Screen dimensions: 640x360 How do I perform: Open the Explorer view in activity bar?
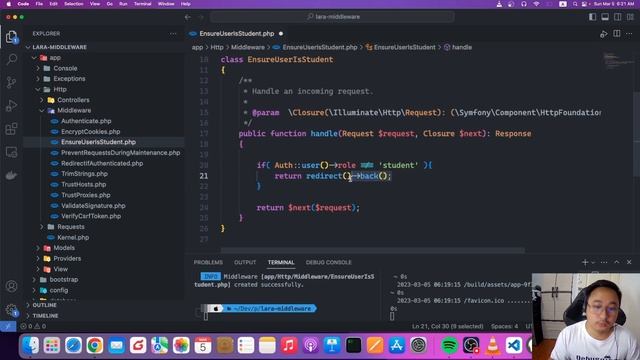pos(11,37)
